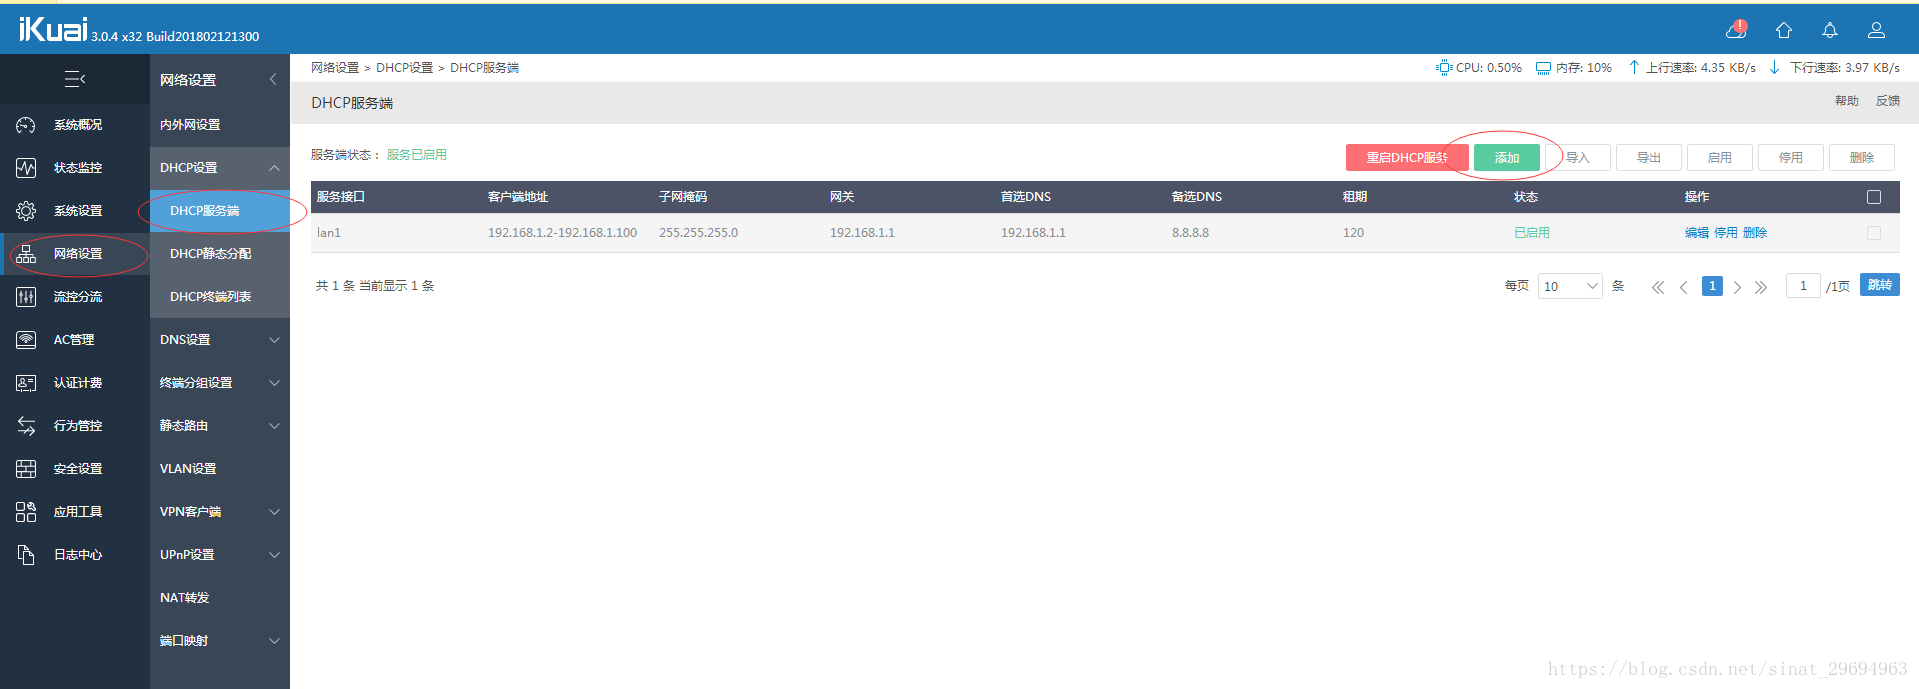Click the 网络设置 network icon
The height and width of the screenshot is (689, 1919).
coord(26,254)
